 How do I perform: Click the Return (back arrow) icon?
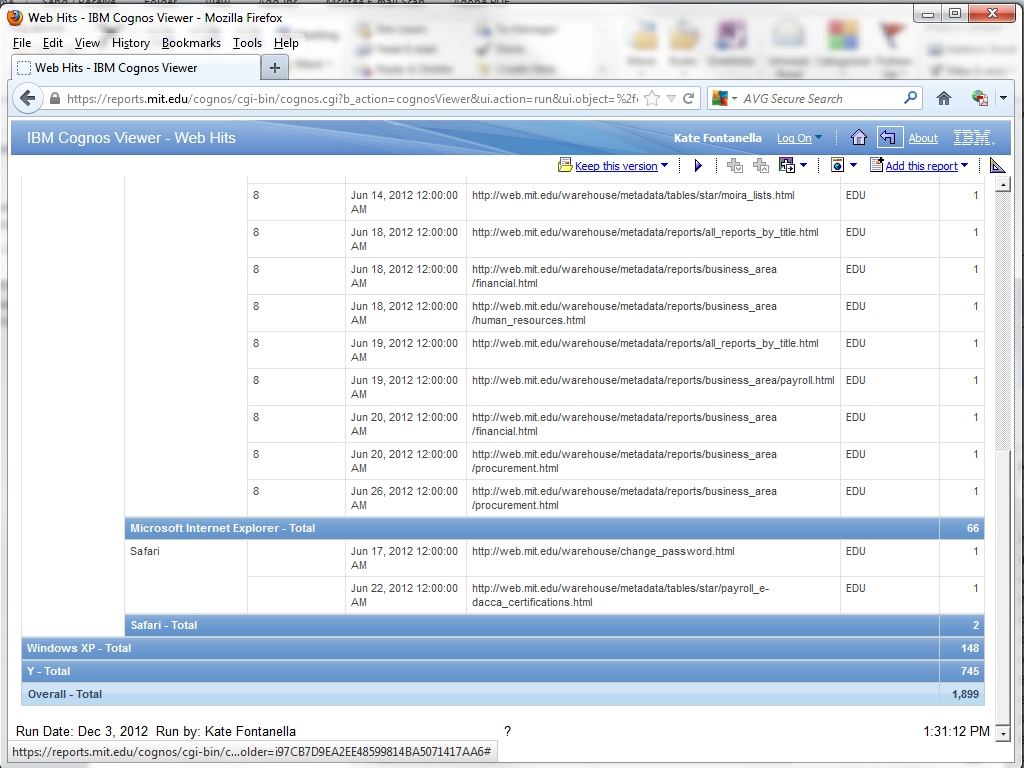(888, 138)
